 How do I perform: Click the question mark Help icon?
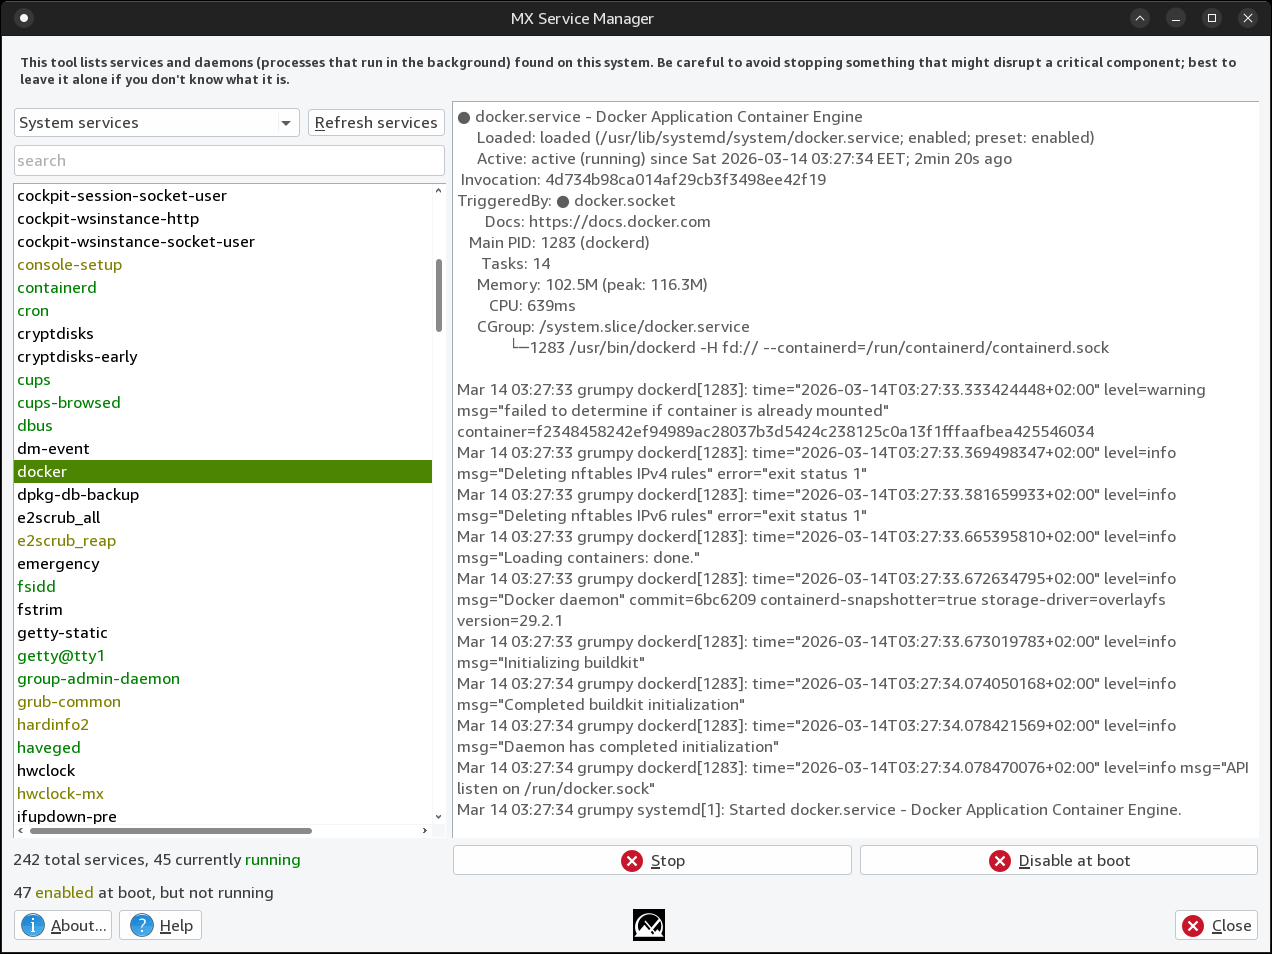(x=143, y=925)
